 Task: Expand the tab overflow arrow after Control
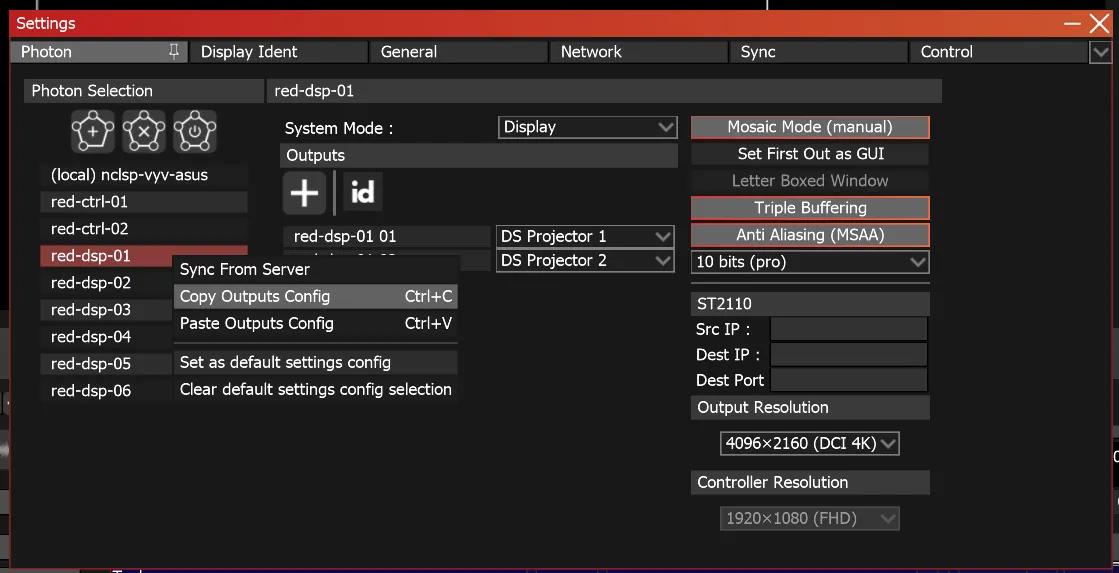click(1100, 51)
